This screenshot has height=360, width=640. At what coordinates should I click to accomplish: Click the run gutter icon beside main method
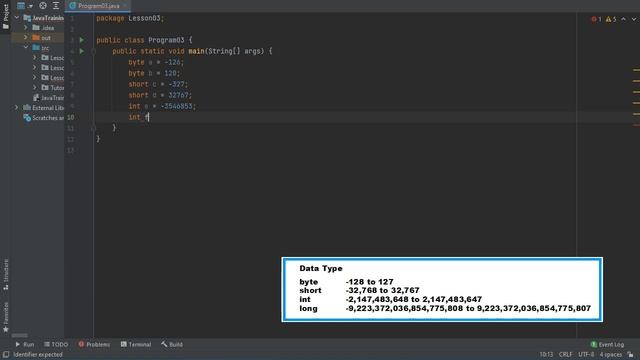tap(82, 51)
